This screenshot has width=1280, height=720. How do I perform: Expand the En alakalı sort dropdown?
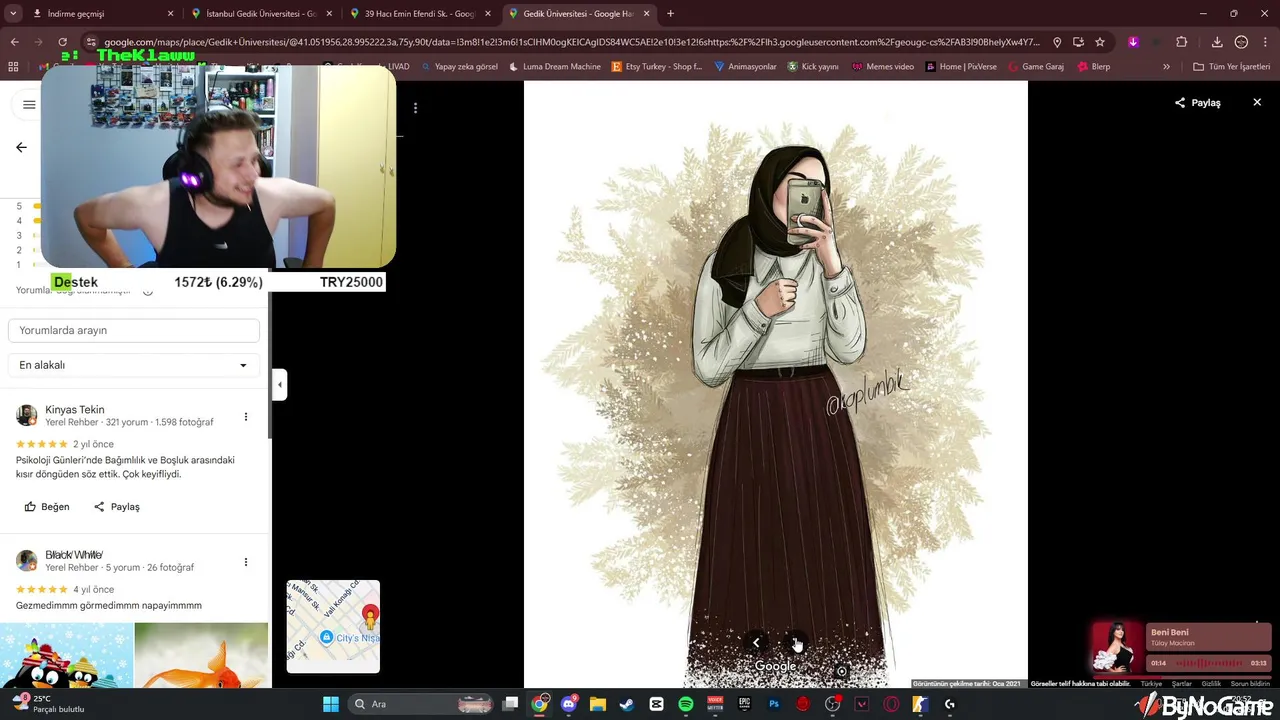coord(134,365)
